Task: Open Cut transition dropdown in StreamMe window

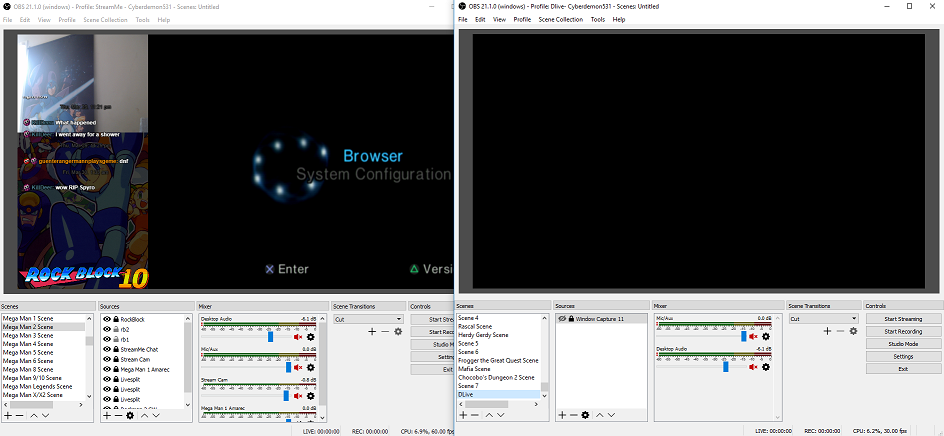Action: pos(368,319)
